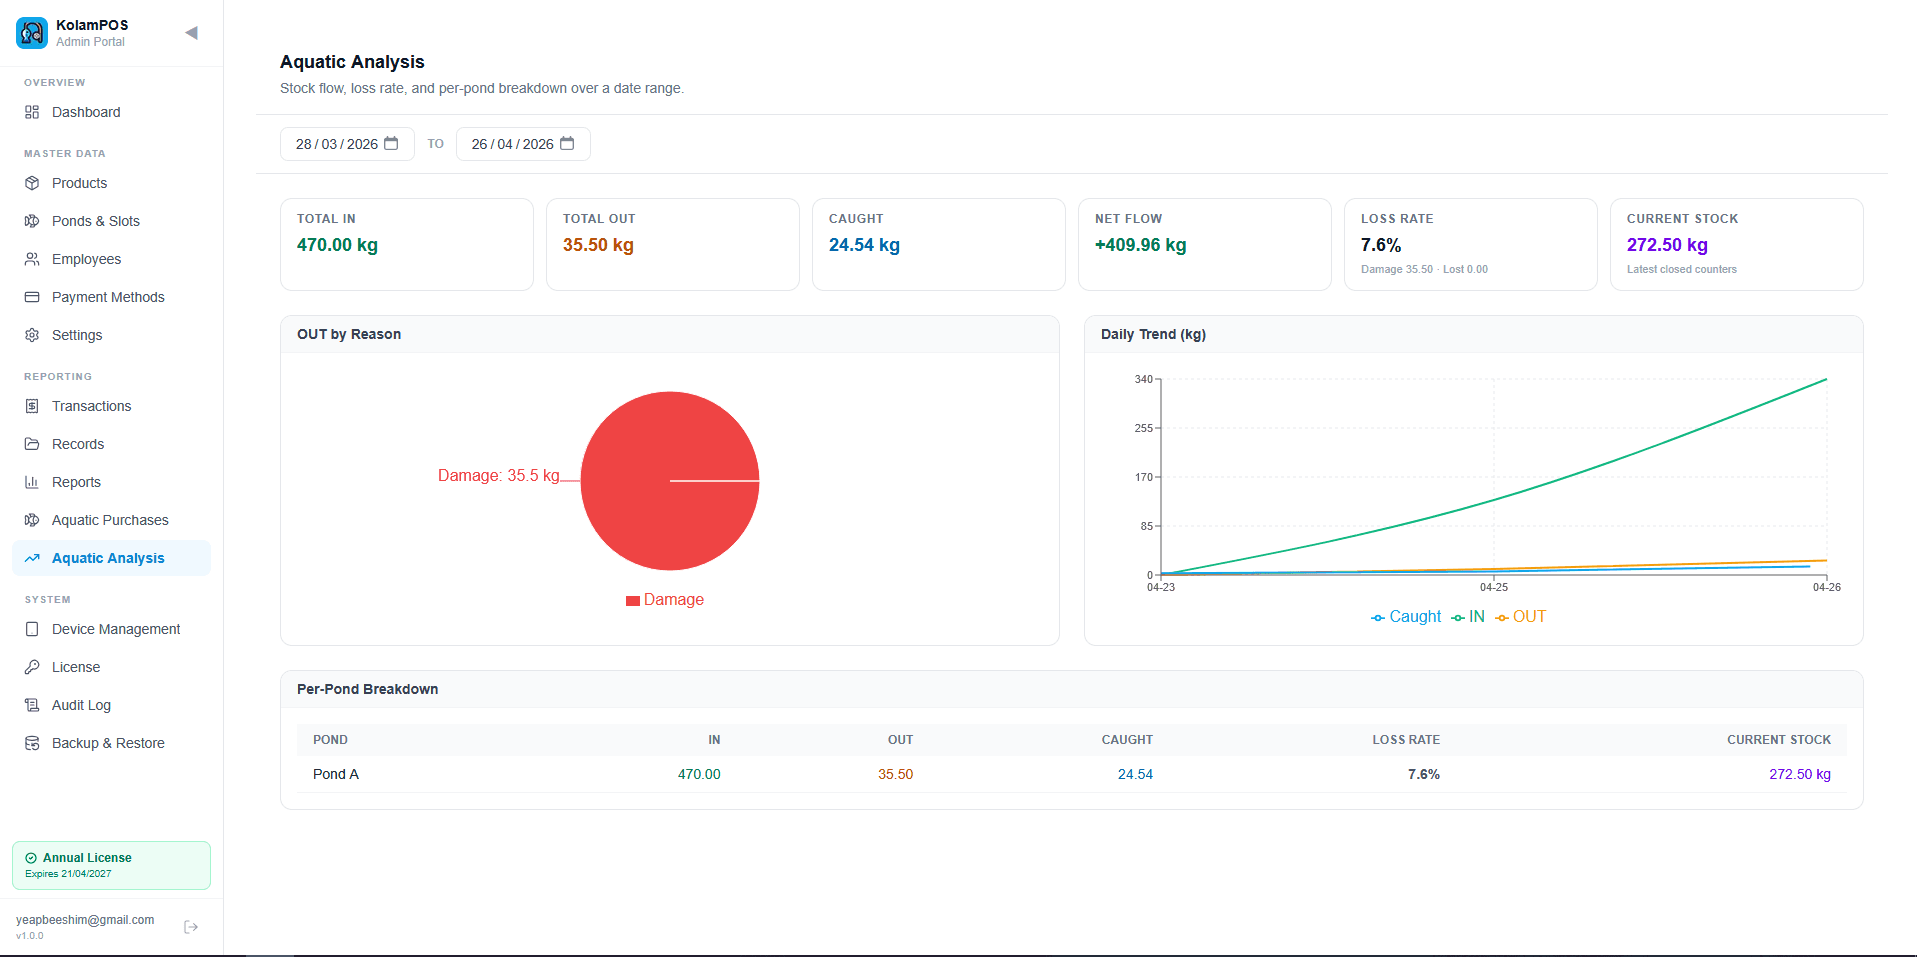Viewport: 1917px width, 957px height.
Task: Click the logout icon beside the email
Action: tap(191, 927)
